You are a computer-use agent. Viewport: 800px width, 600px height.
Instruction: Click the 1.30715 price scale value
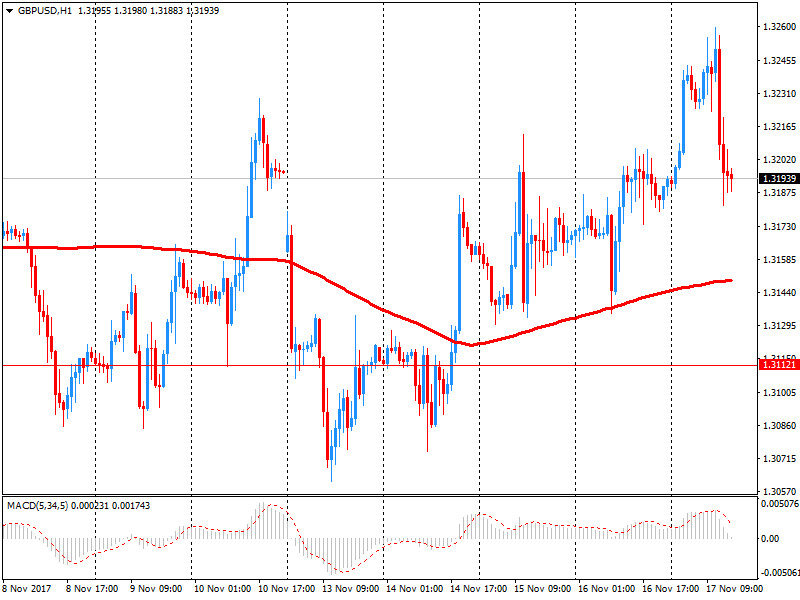tap(779, 459)
